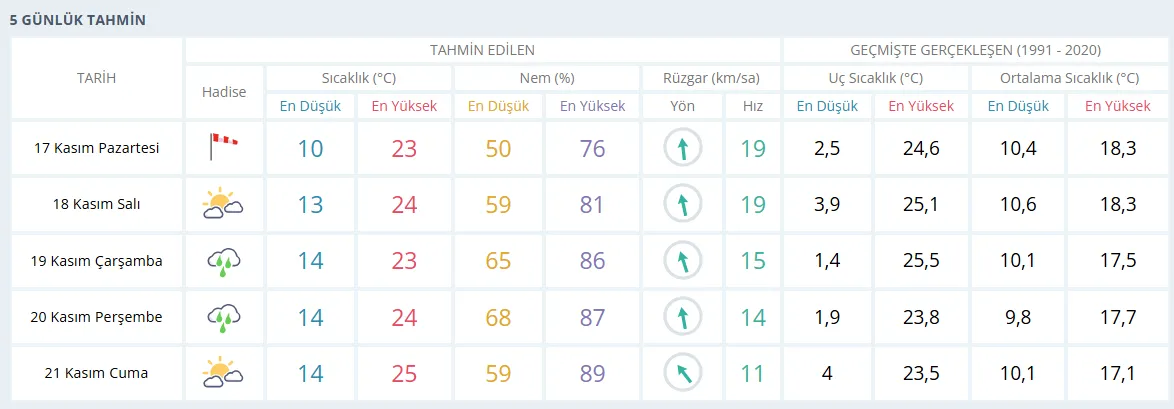This screenshot has width=1174, height=409.
Task: Click the Sıcaklık (°C) column header
Action: point(359,78)
